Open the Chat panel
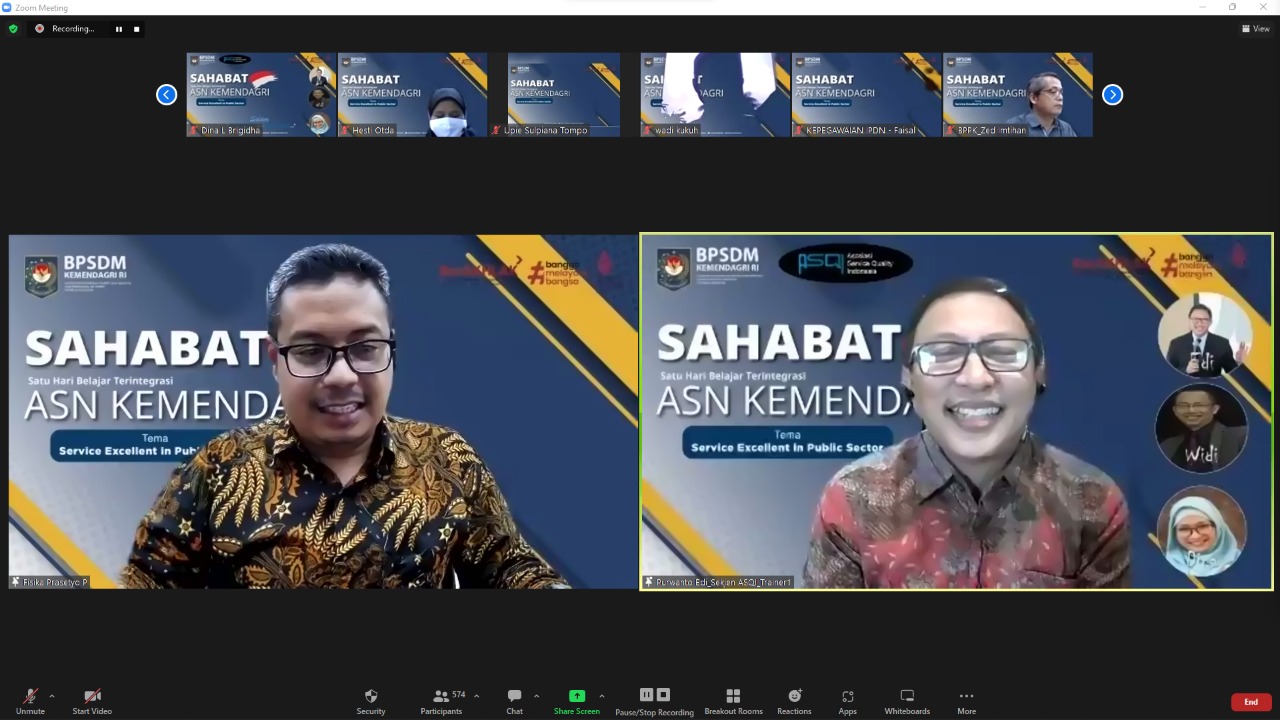Image resolution: width=1280 pixels, height=720 pixels. tap(514, 701)
